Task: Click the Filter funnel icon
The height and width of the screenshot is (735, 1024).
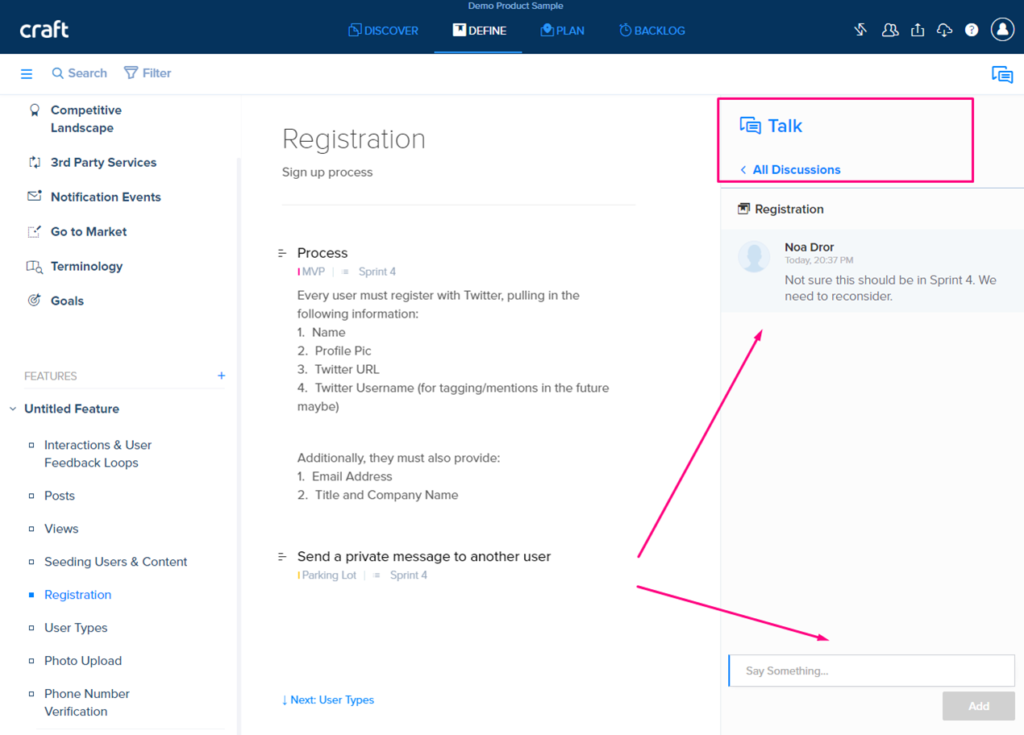Action: (x=131, y=73)
